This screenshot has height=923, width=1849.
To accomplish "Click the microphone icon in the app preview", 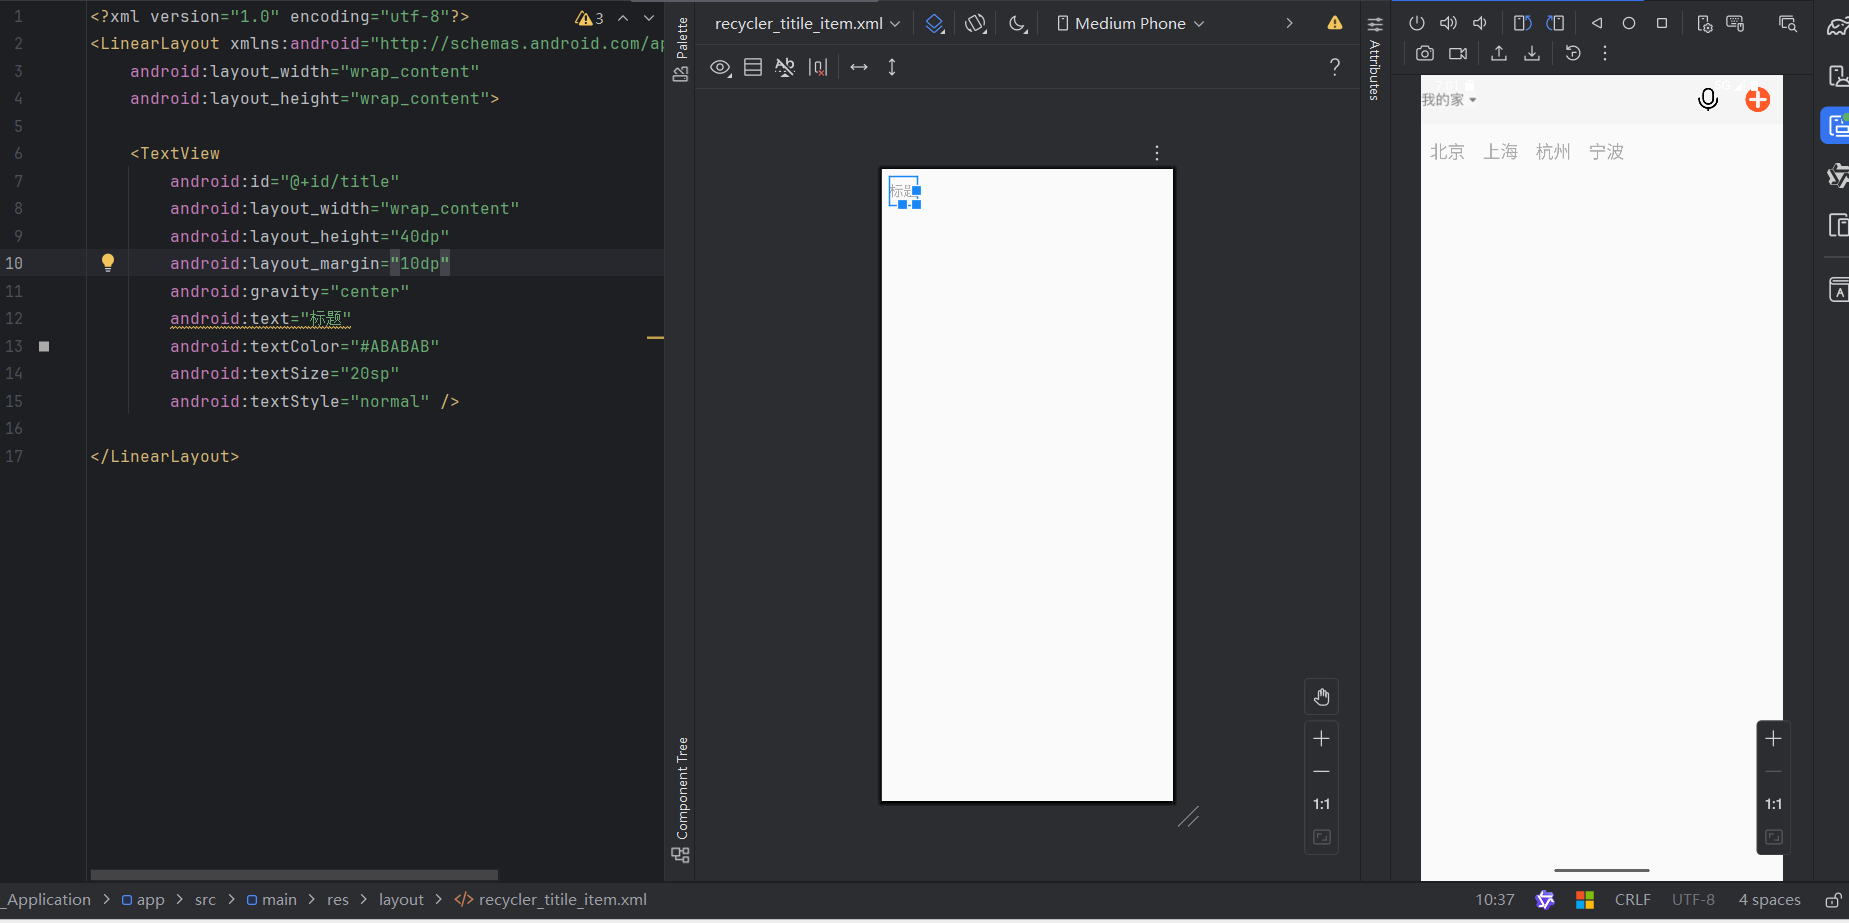I will point(1708,99).
